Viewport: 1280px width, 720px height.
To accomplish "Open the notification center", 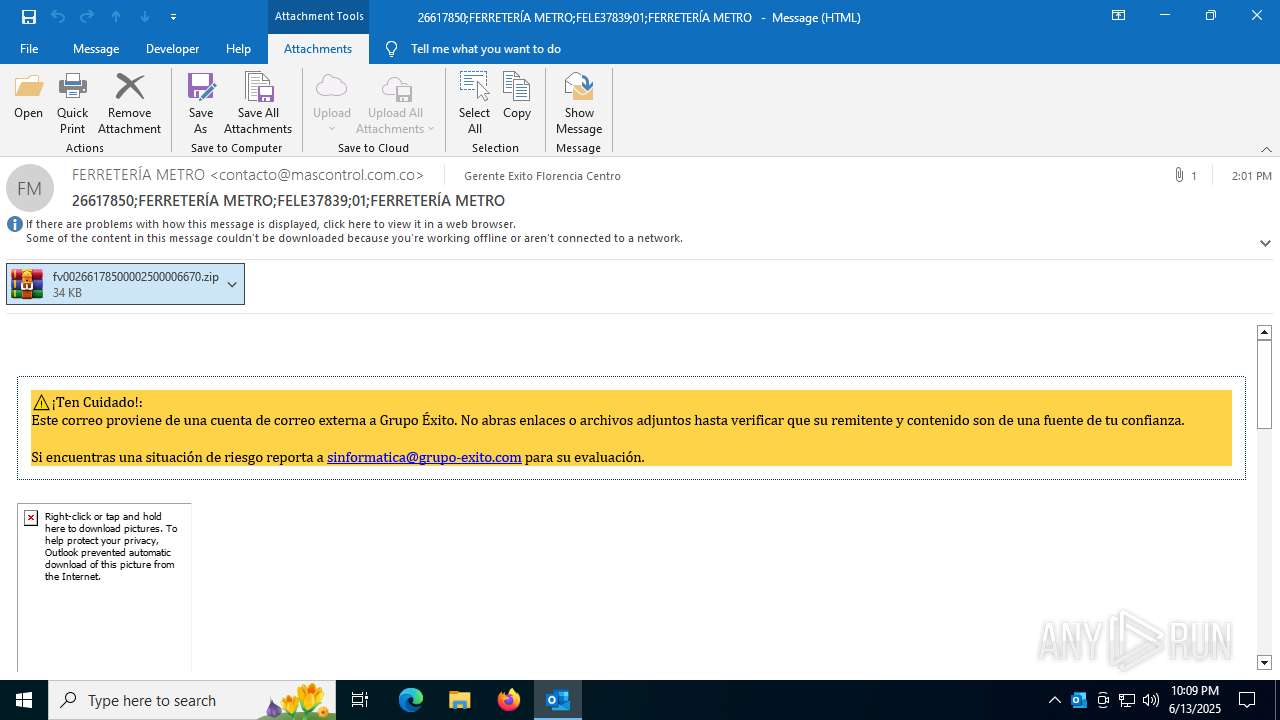I will (x=1247, y=700).
